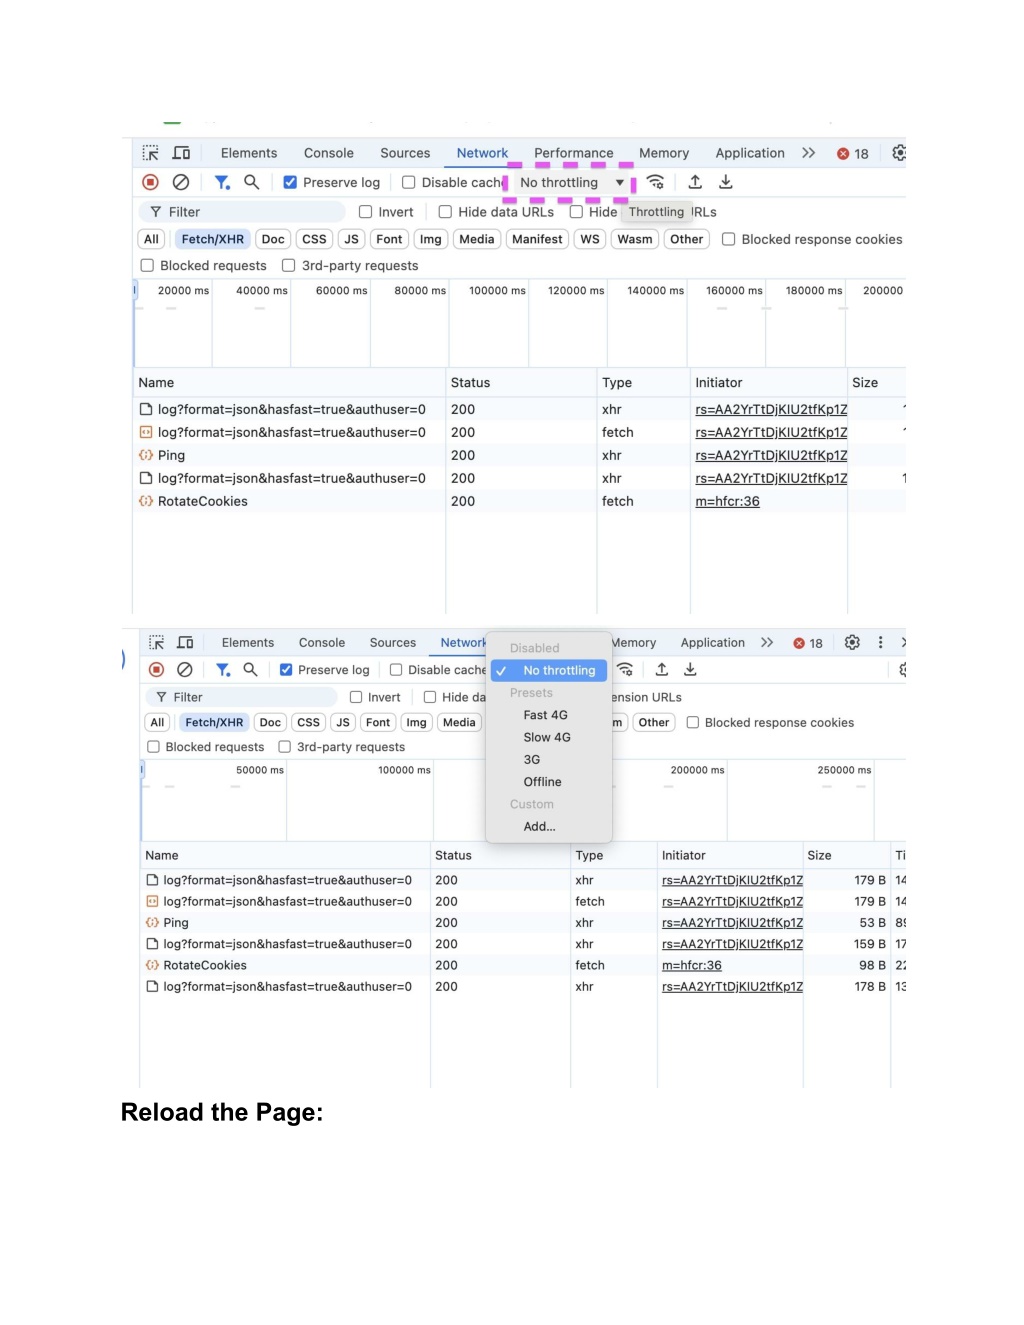Check Blocked requests in the upper DevTools
The image size is (1024, 1325).
pyautogui.click(x=148, y=266)
